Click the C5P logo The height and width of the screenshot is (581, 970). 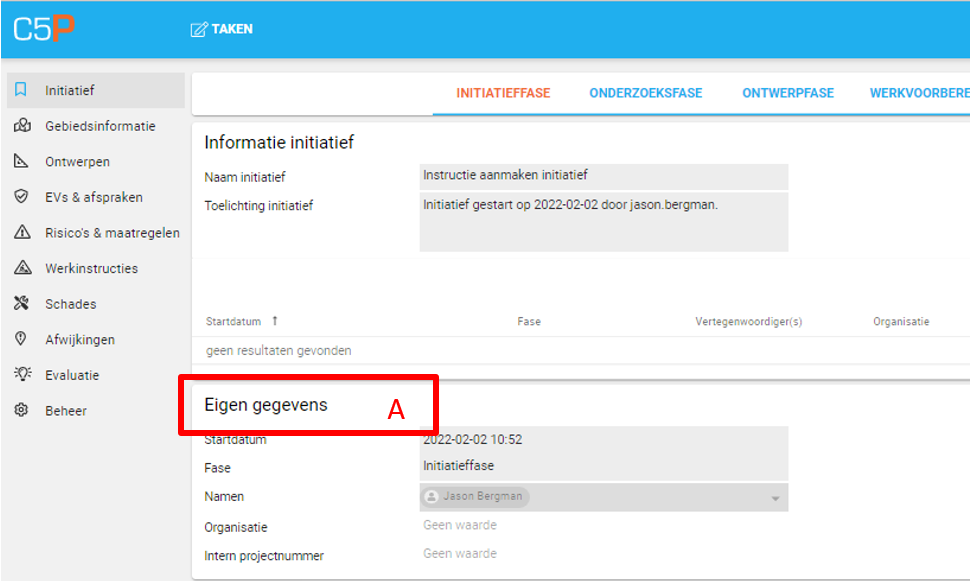click(x=44, y=29)
